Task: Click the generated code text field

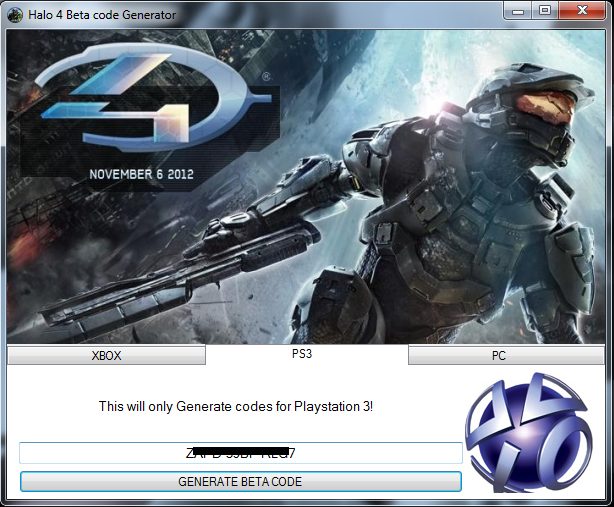Action: tap(241, 453)
